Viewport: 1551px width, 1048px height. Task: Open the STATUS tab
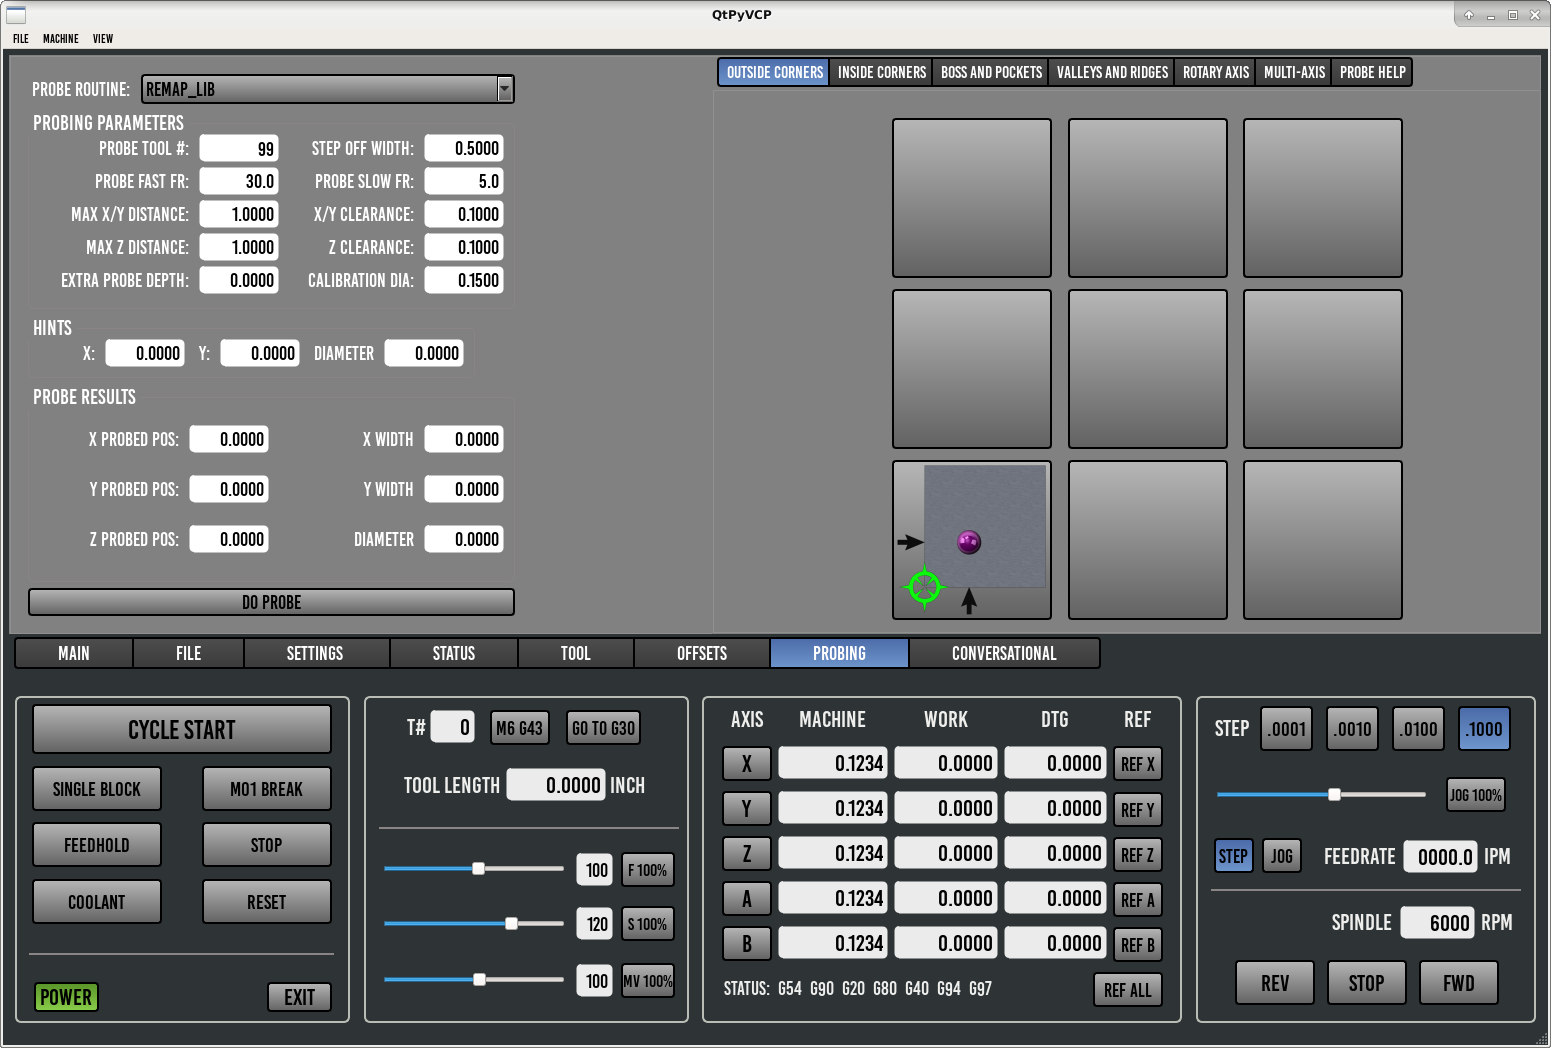pos(454,653)
